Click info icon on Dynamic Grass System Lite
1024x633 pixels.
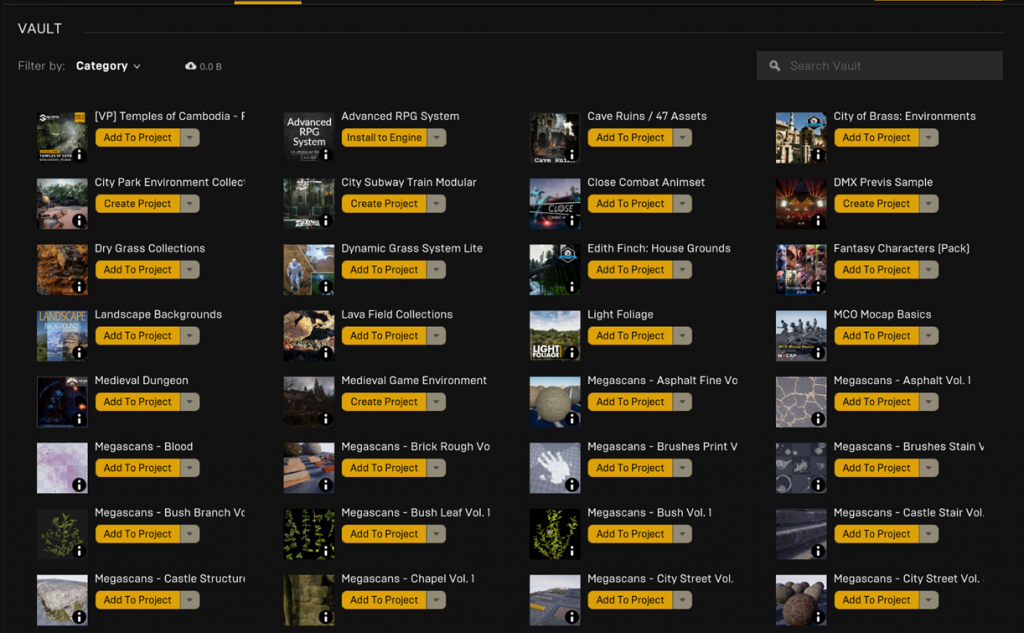(325, 287)
